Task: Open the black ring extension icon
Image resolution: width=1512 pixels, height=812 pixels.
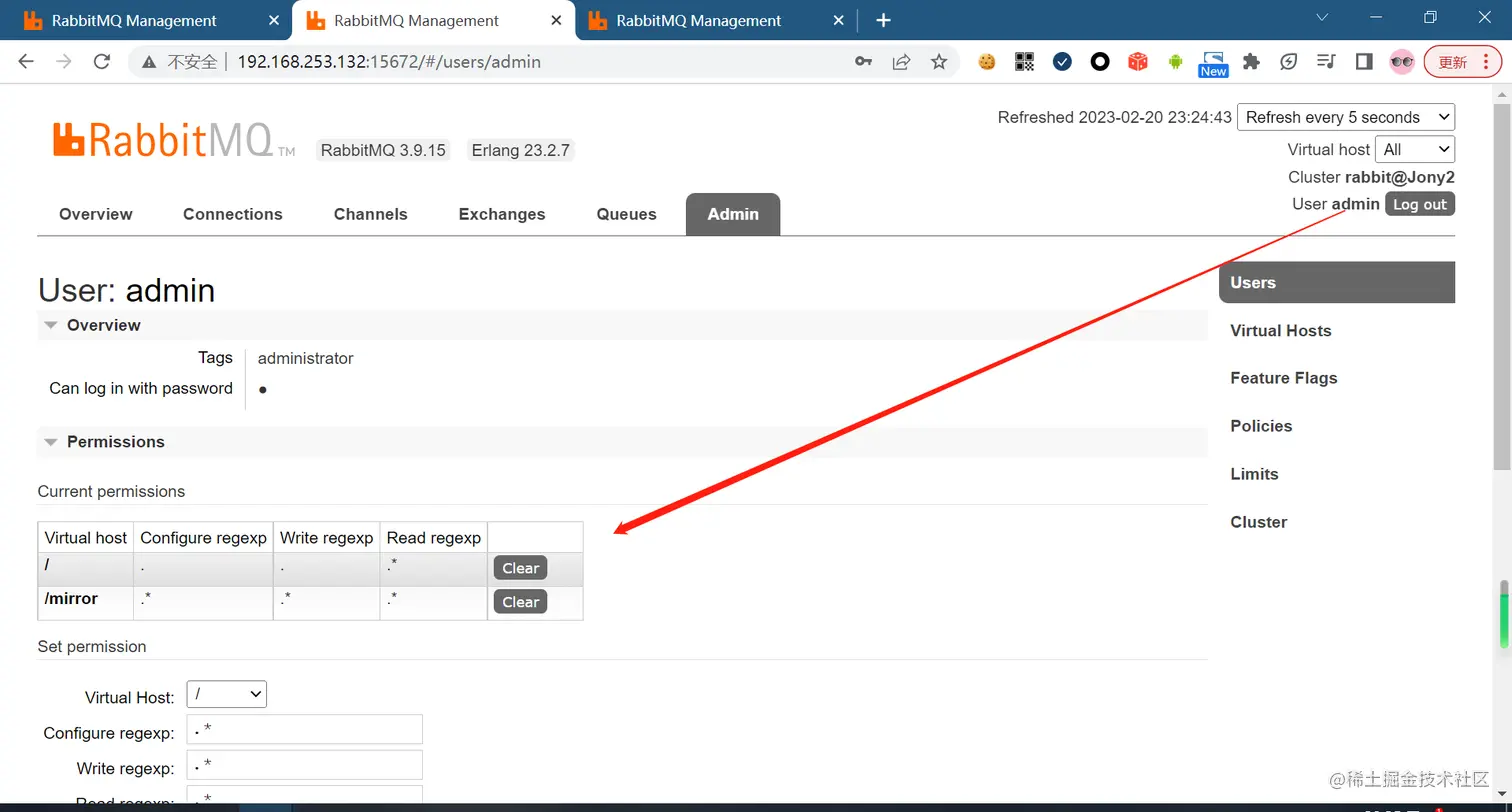Action: point(1100,61)
